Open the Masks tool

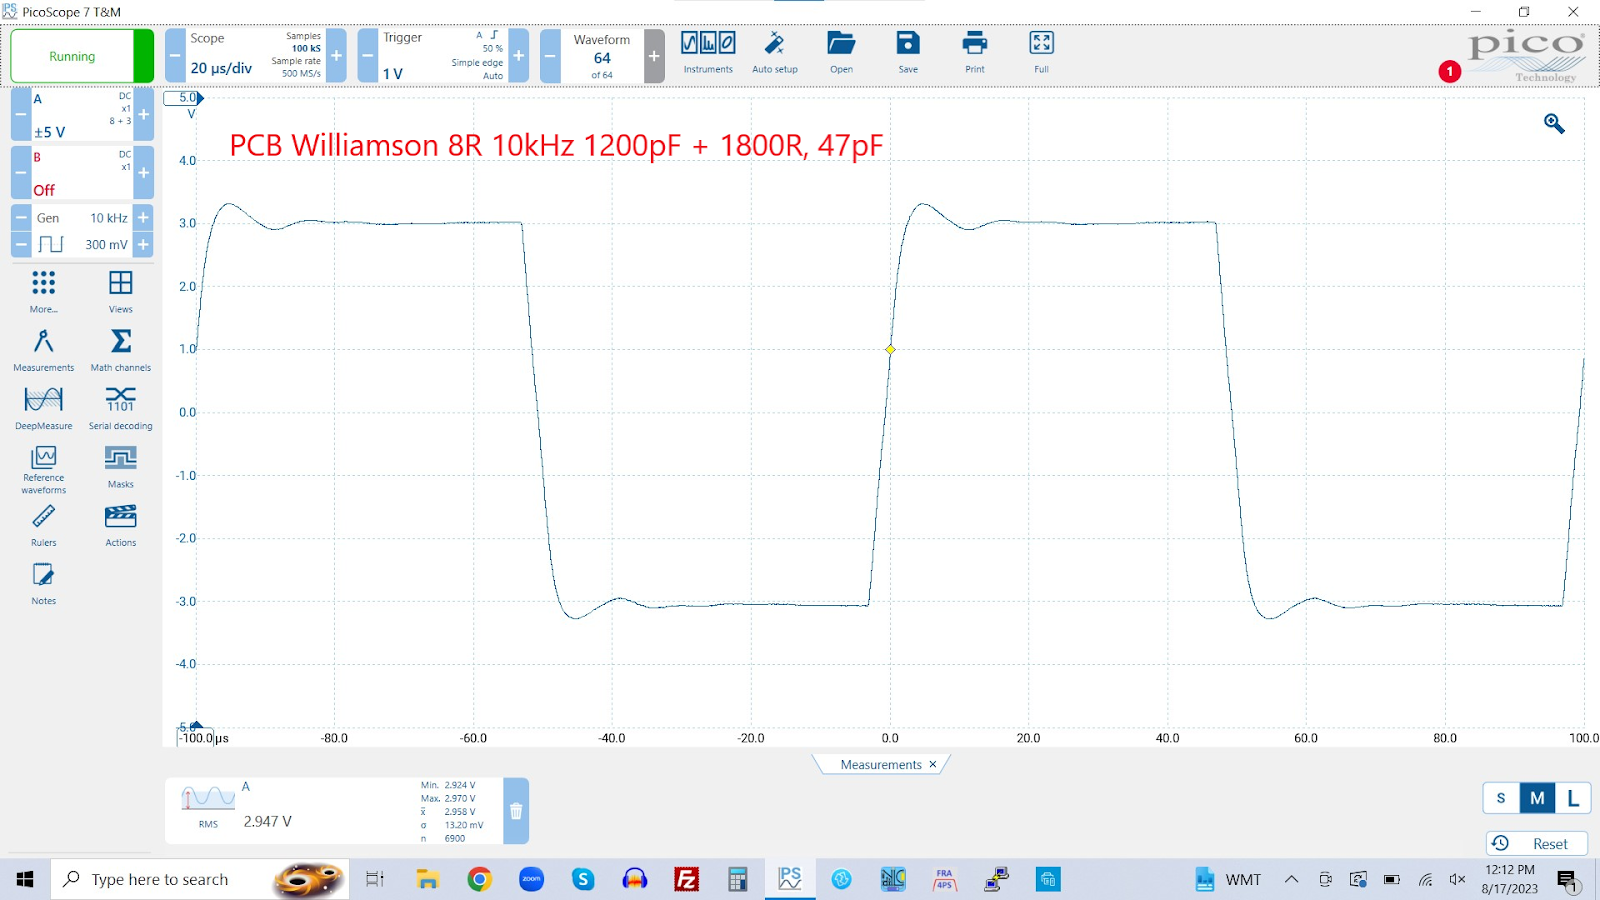pyautogui.click(x=121, y=467)
